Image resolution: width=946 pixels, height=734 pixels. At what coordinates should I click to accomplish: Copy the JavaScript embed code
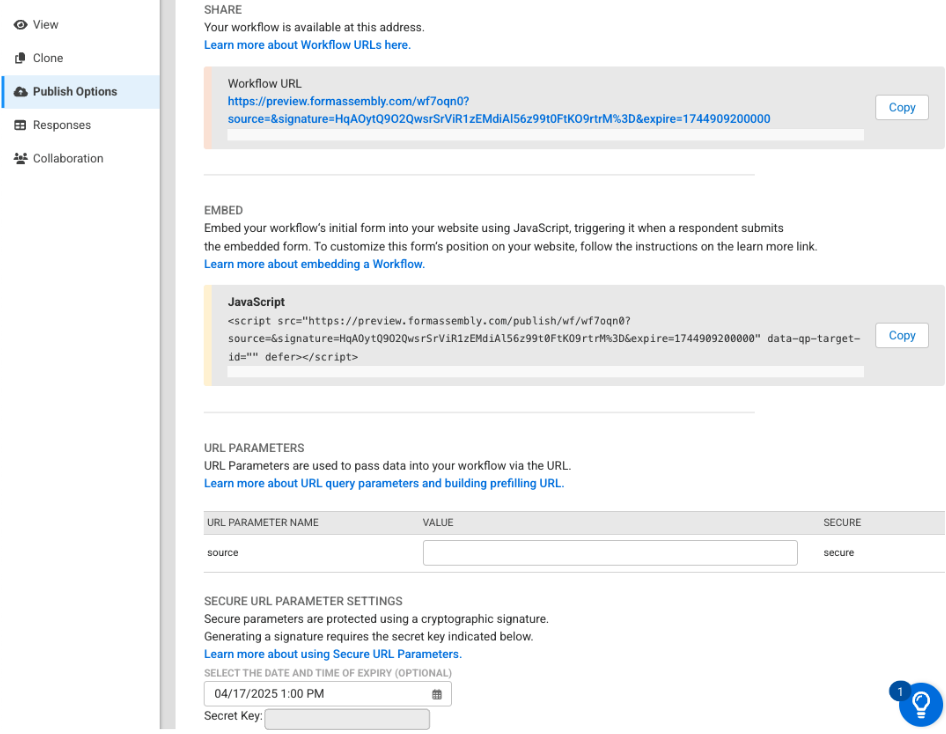[x=901, y=336]
